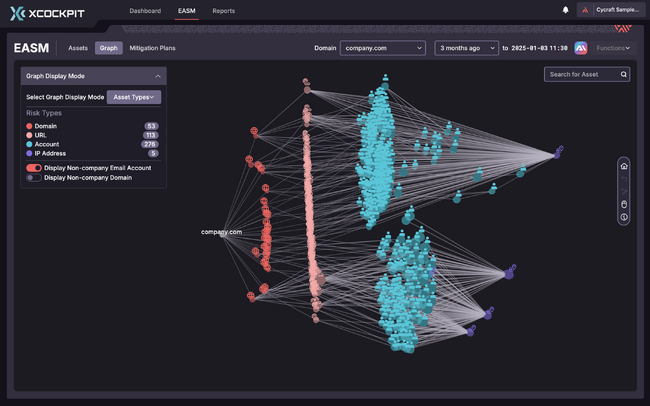Click the Domain legend entry
Screen dimensions: 650x406
click(x=46, y=126)
